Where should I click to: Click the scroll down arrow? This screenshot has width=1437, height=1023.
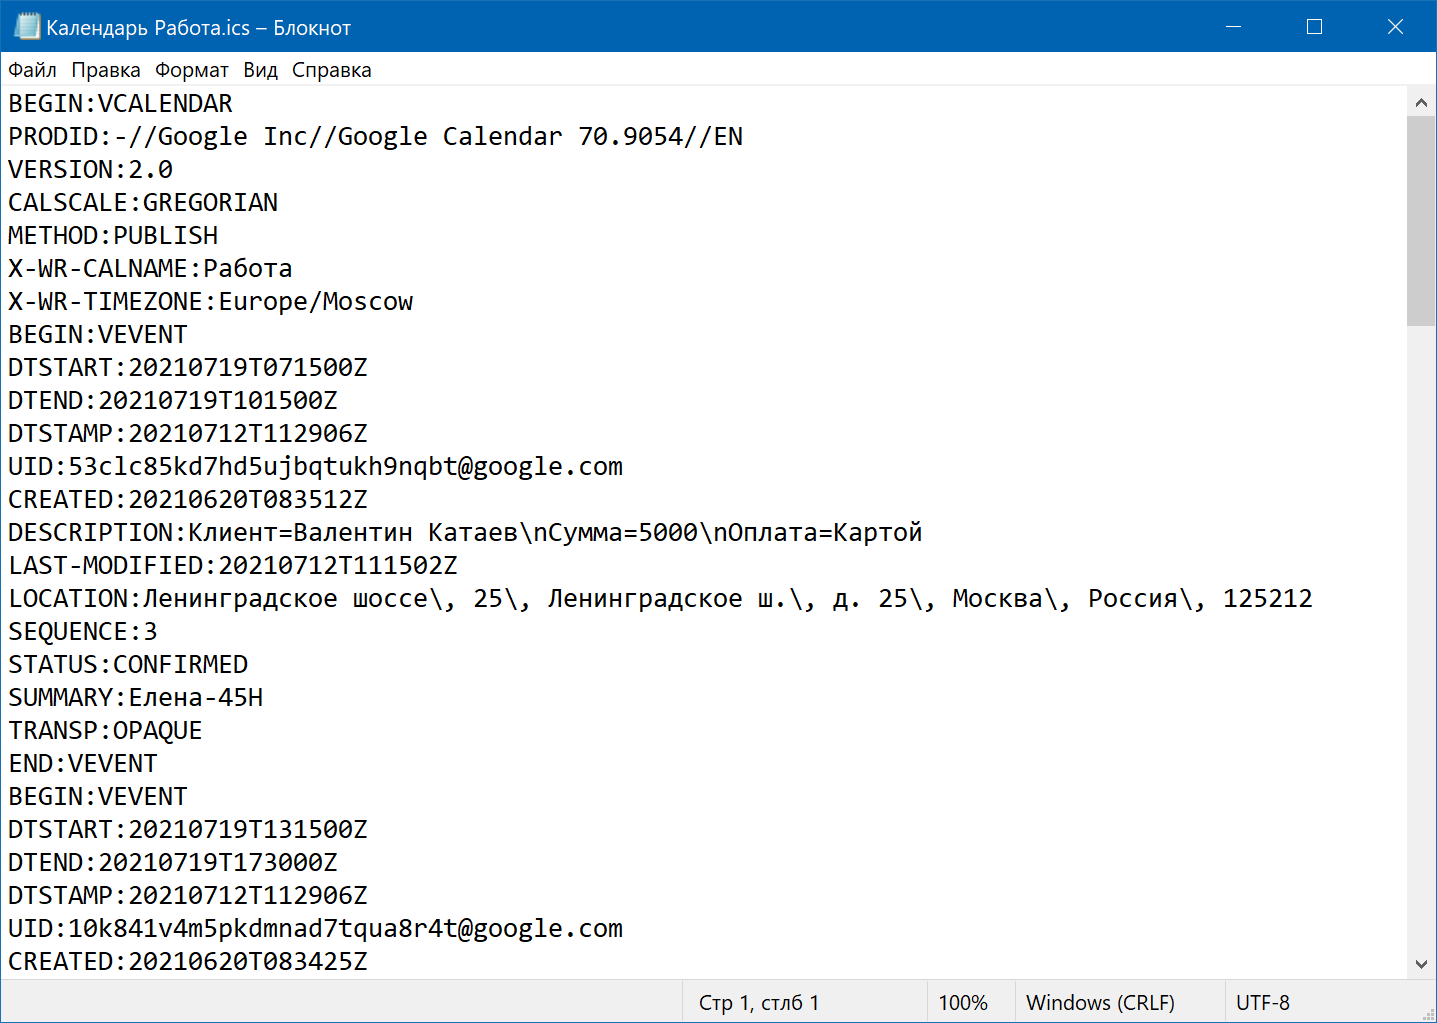tap(1421, 964)
